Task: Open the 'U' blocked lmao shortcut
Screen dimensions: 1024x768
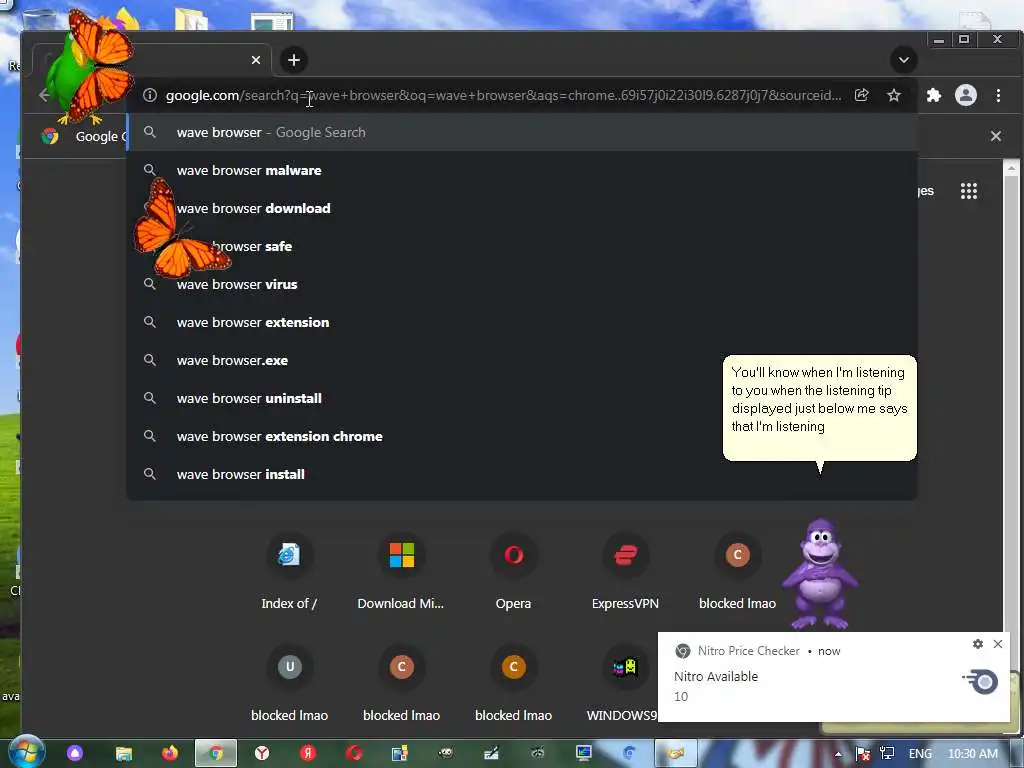Action: 289,684
